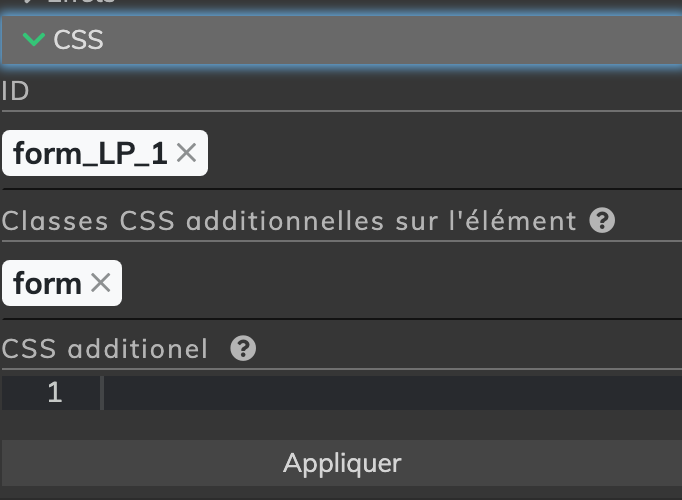Apply changes with the Appliquer button
The height and width of the screenshot is (500, 682).
click(x=342, y=463)
